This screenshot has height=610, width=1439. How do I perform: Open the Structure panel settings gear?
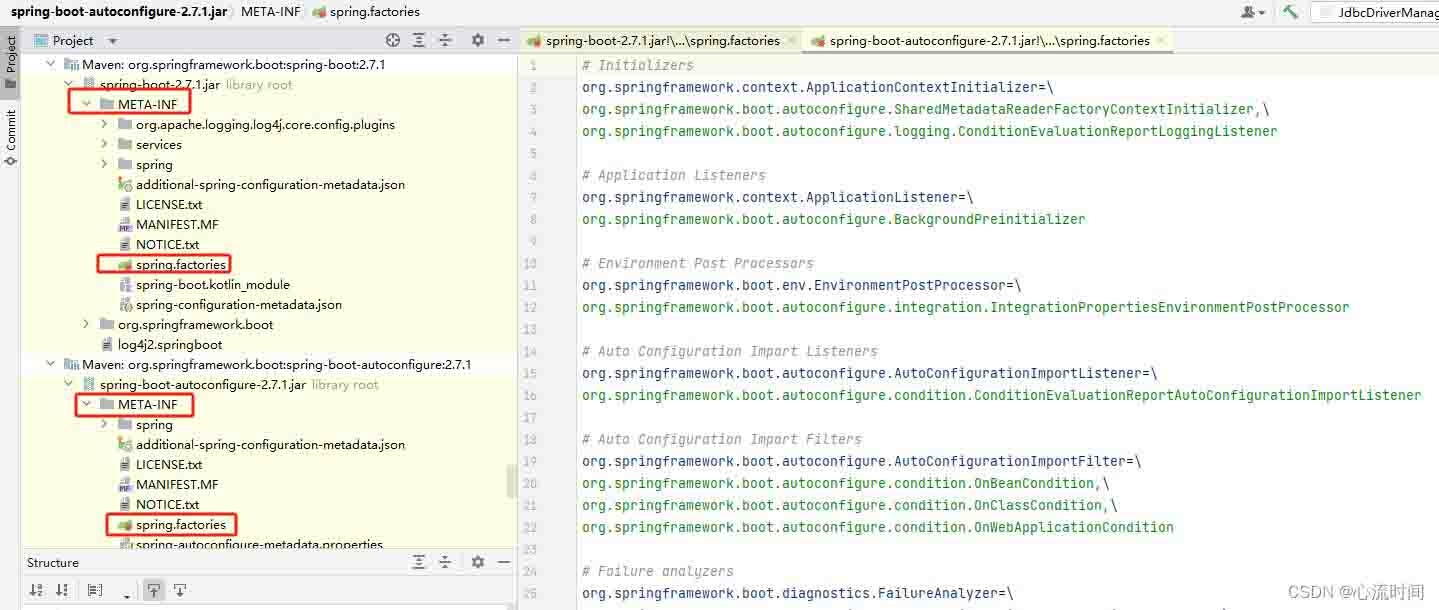pos(477,561)
